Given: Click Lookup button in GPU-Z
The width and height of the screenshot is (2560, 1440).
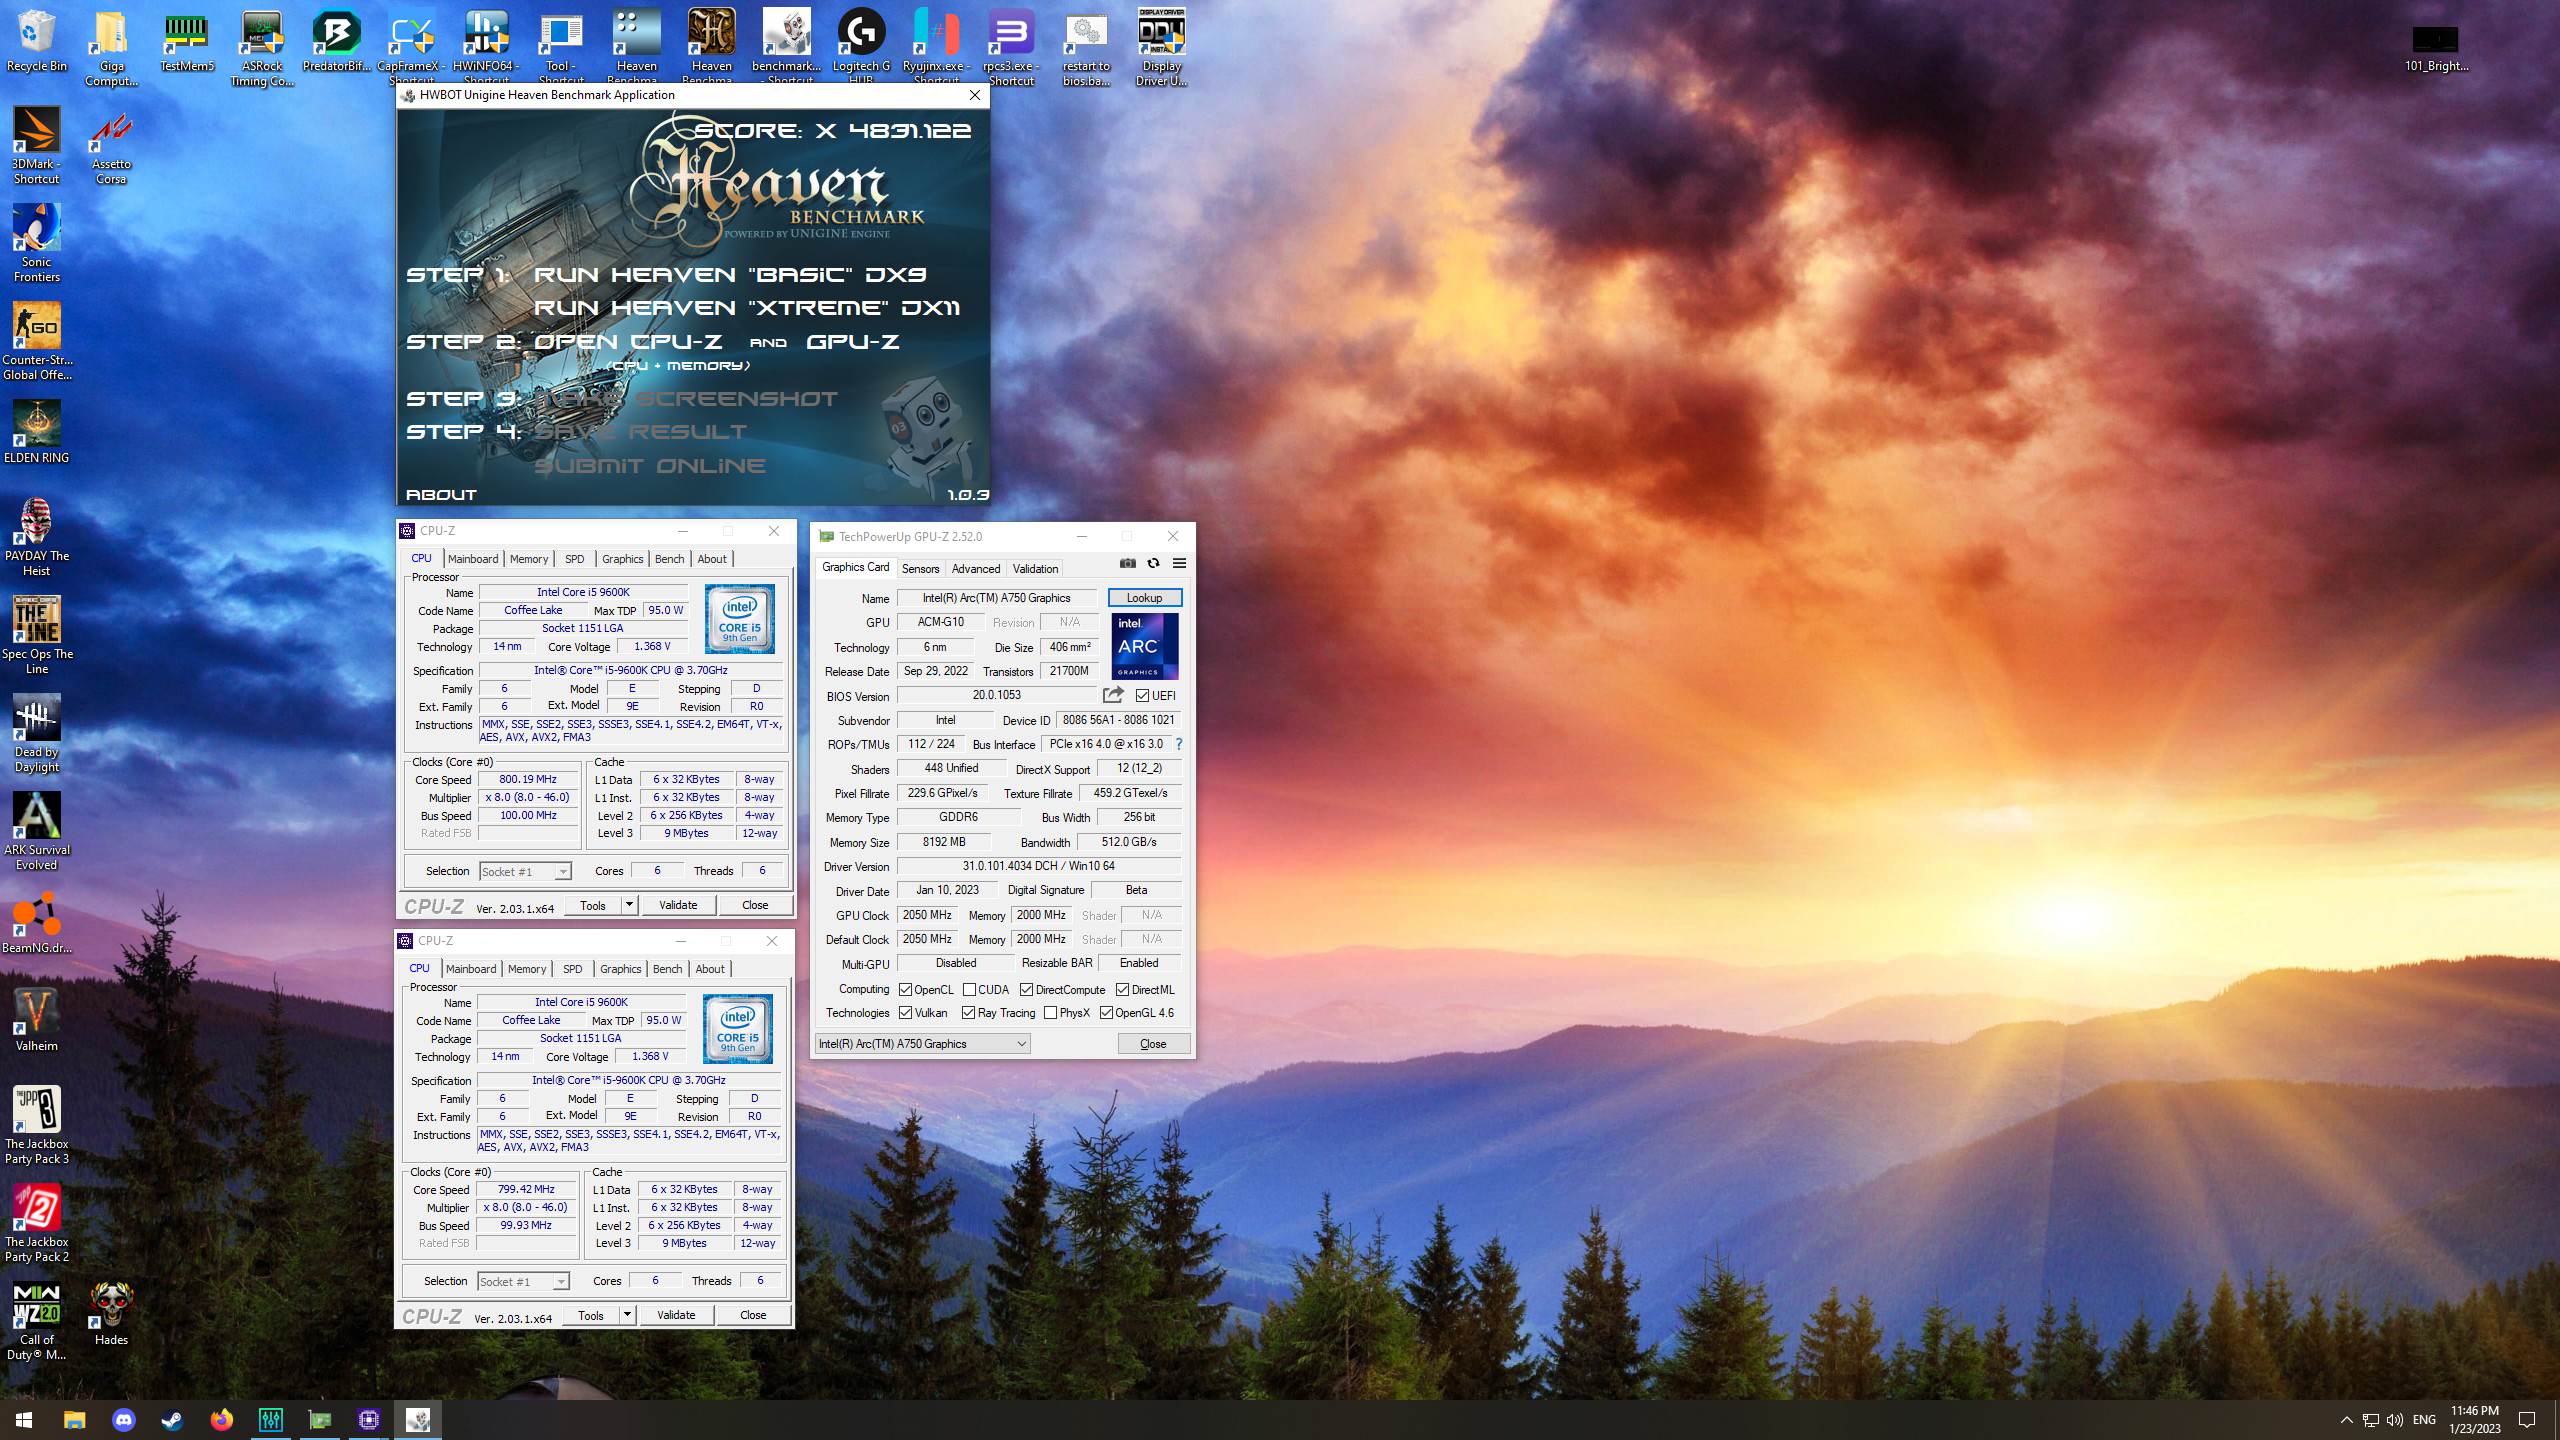Looking at the screenshot, I should click(x=1144, y=598).
